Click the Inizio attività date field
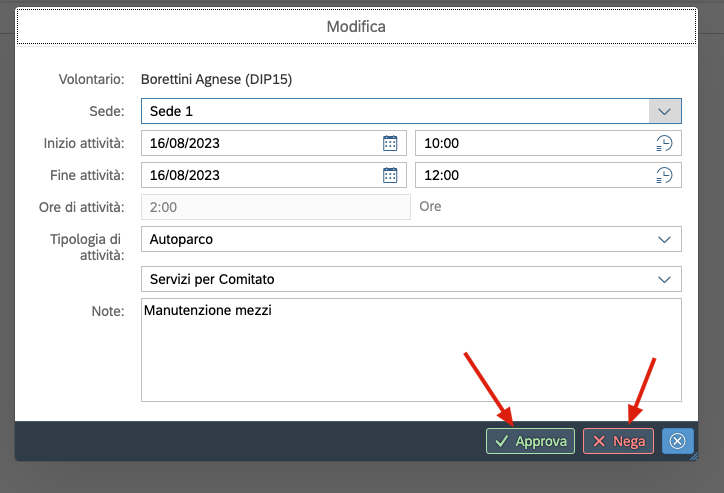This screenshot has width=724, height=493. tap(260, 143)
